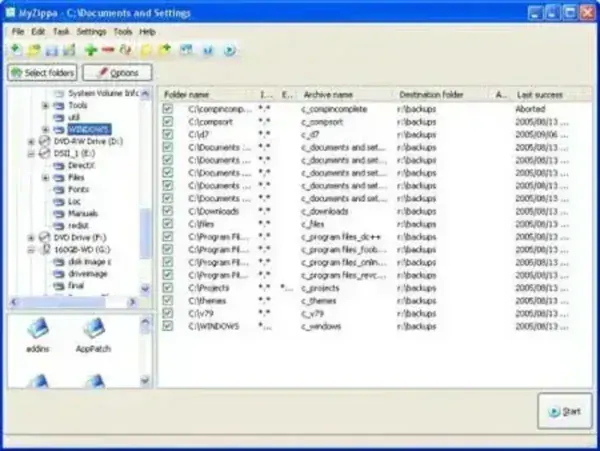Toggle the C:\v79 row checkbox
600x451 pixels.
[x=168, y=313]
